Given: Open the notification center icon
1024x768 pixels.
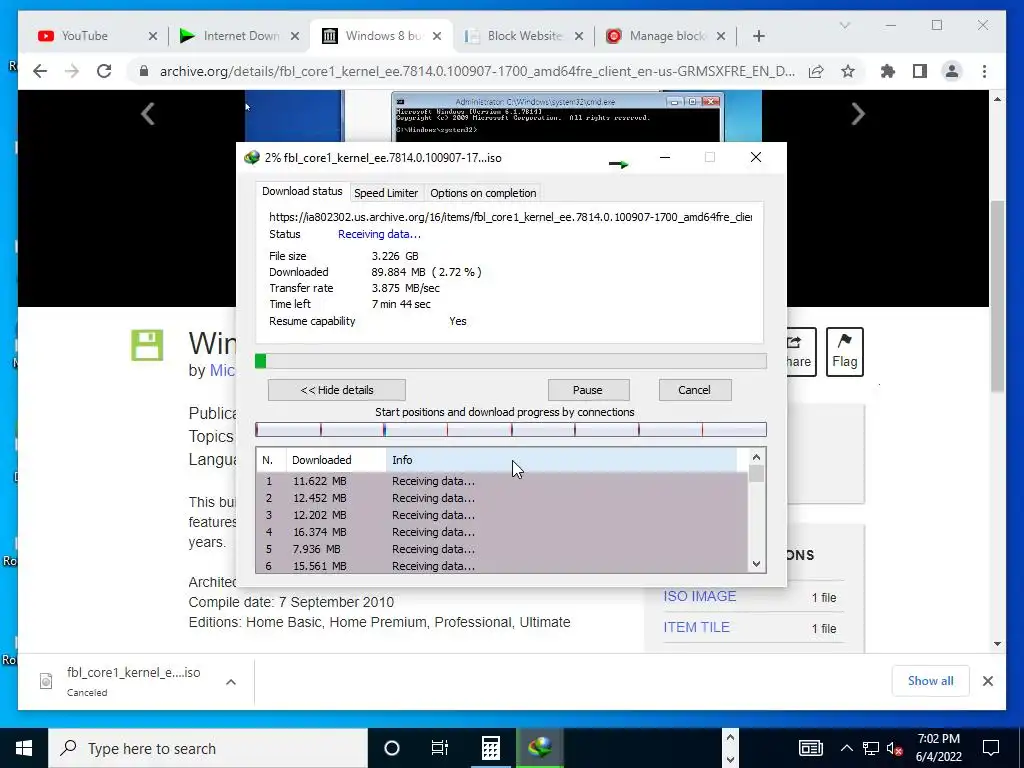Looking at the screenshot, I should (991, 748).
